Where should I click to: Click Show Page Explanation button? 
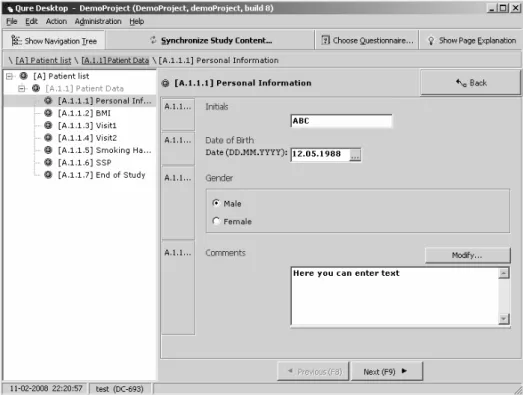[471, 40]
